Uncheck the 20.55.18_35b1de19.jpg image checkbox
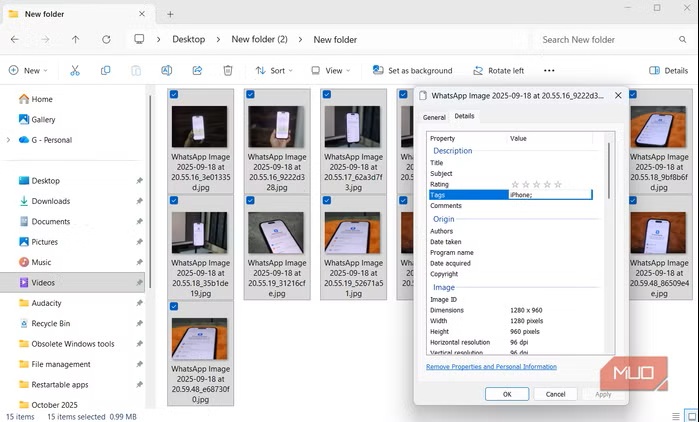This screenshot has width=699, height=422. pyautogui.click(x=176, y=201)
